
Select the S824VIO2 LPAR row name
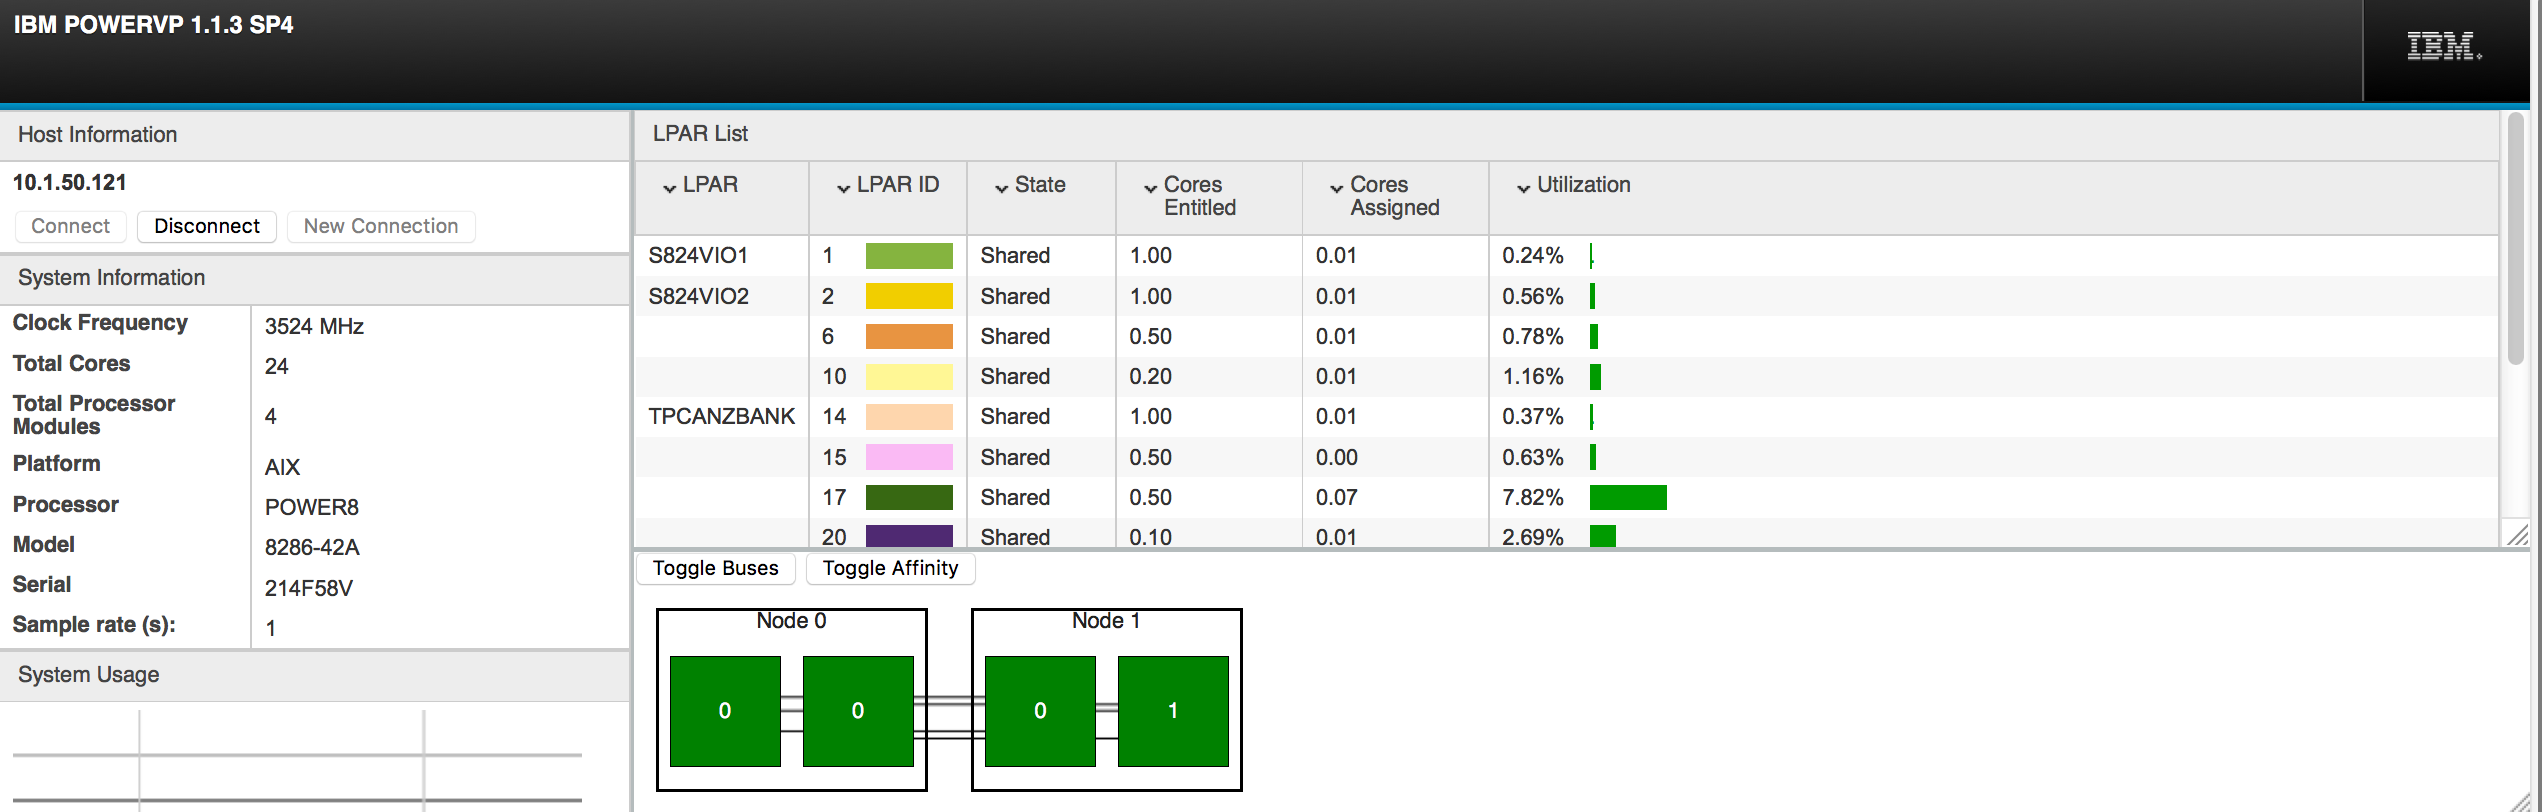tap(698, 296)
